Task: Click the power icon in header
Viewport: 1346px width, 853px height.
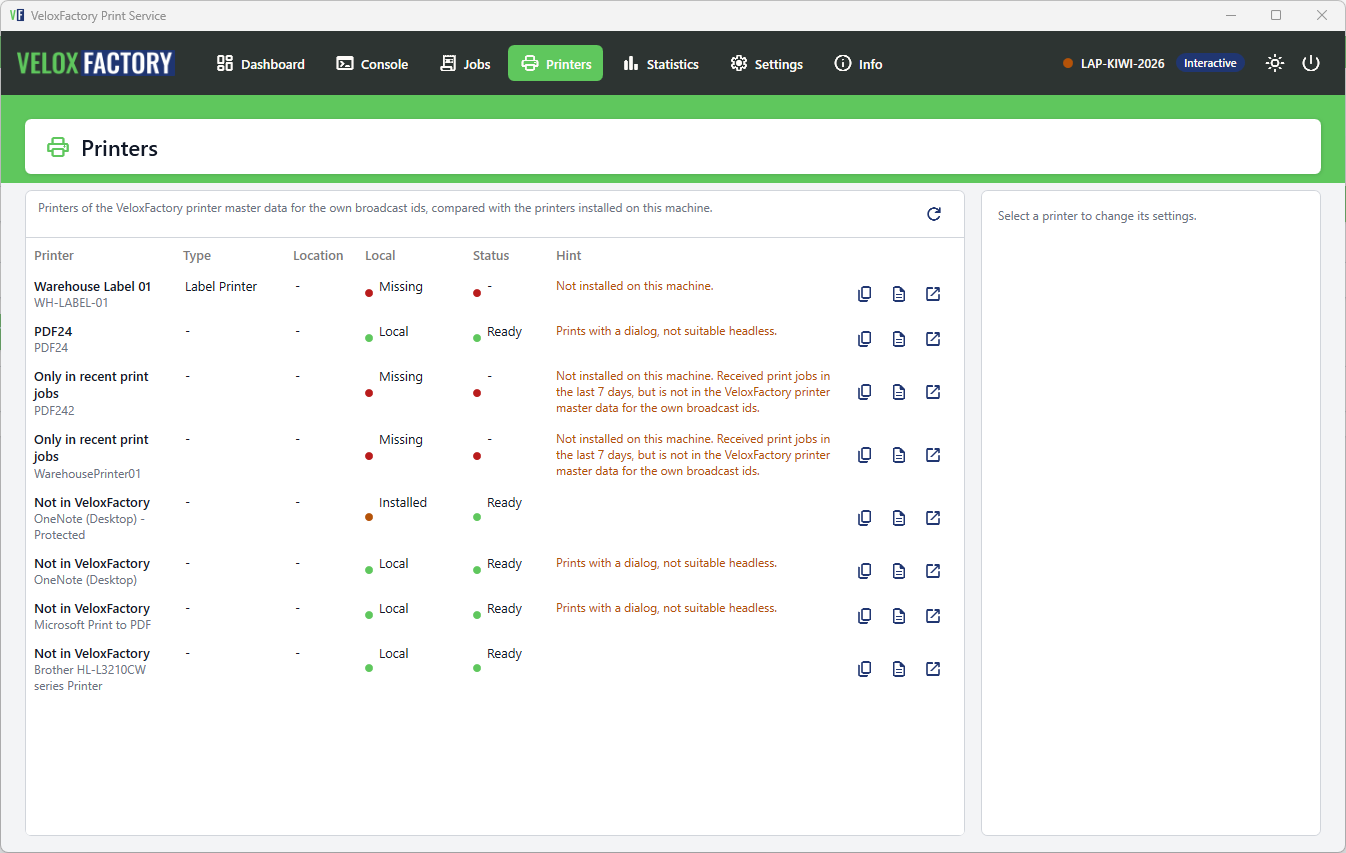Action: [x=1311, y=63]
